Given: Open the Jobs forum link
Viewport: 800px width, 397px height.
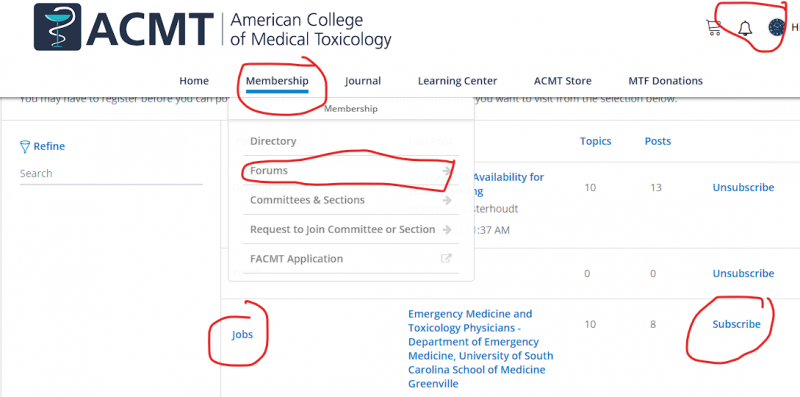Looking at the screenshot, I should tap(242, 335).
